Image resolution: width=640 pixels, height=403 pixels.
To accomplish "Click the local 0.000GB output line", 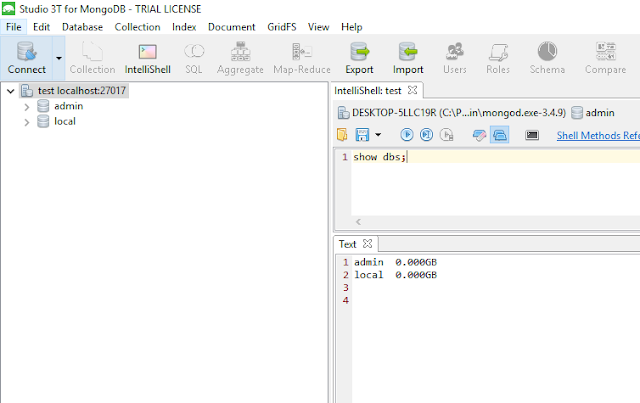I will click(395, 275).
